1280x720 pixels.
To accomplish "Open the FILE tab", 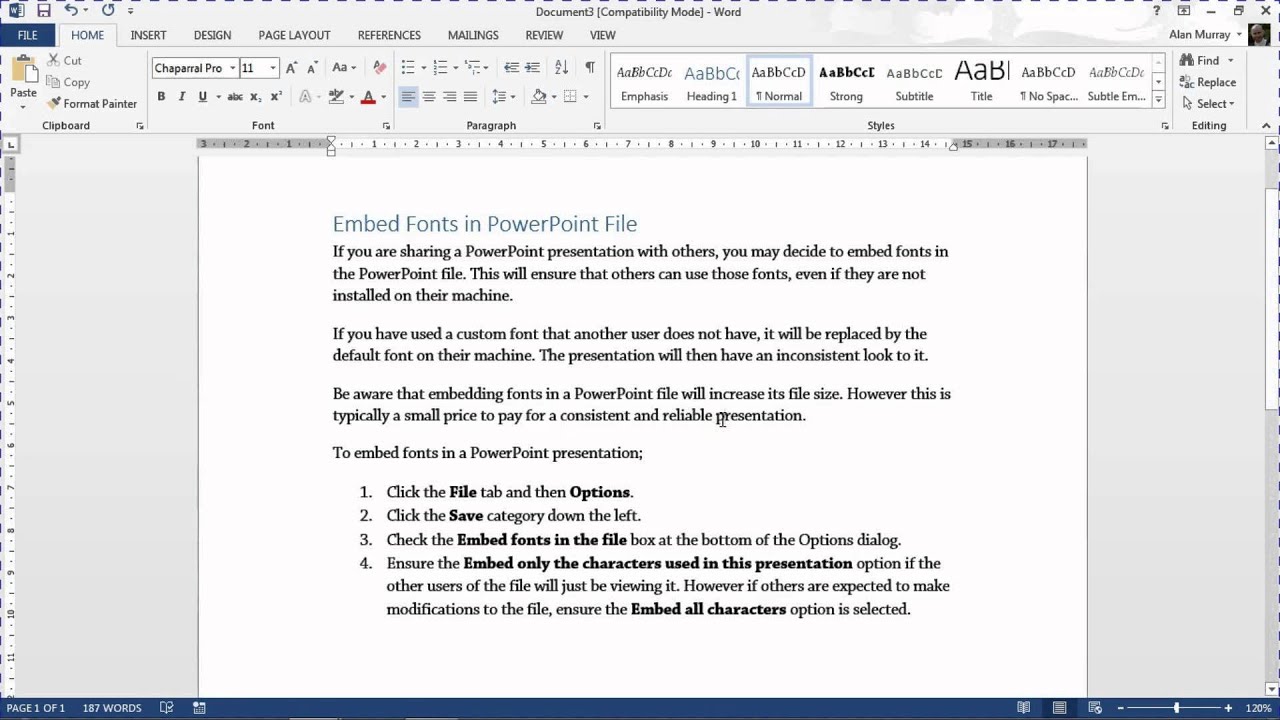I will click(27, 35).
